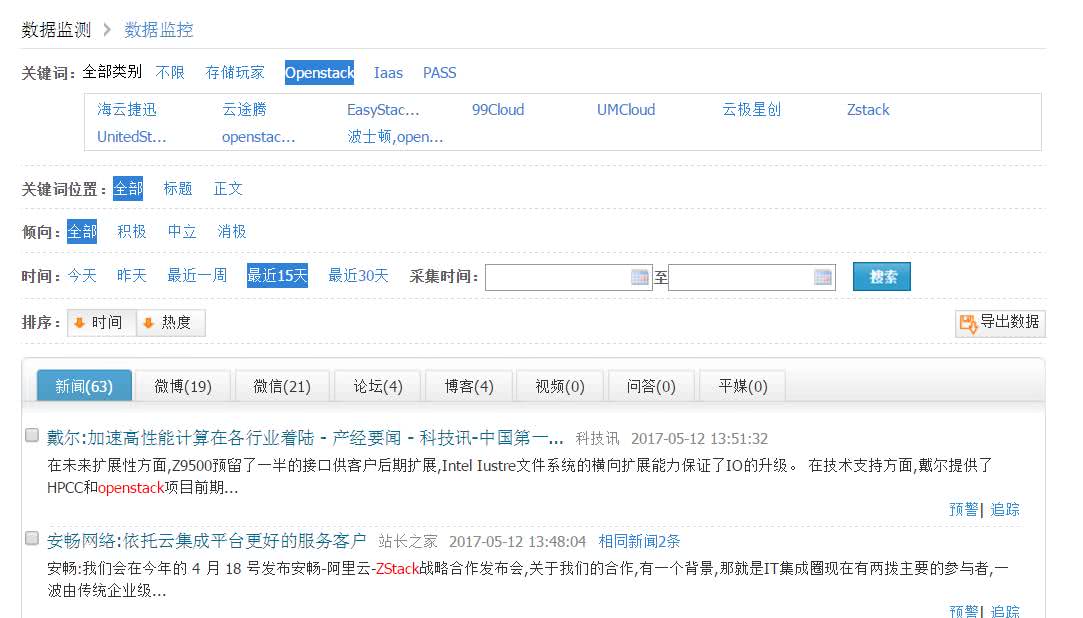Image resolution: width=1083 pixels, height=618 pixels.
Task: Set time range to 昨天
Action: pos(132,276)
